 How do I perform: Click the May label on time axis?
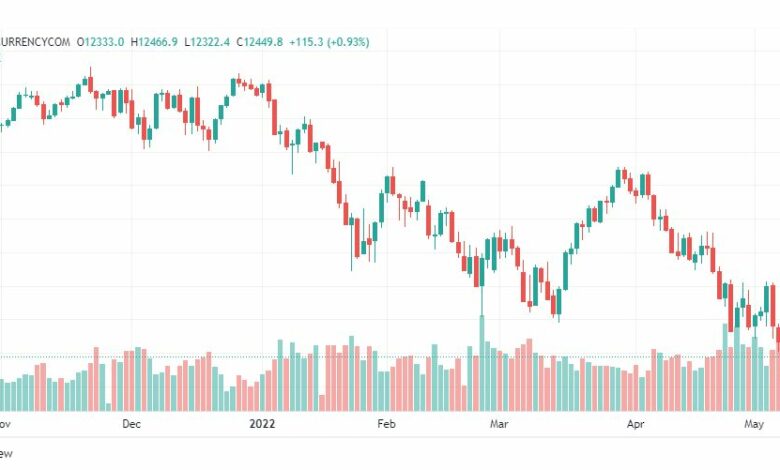pyautogui.click(x=754, y=424)
